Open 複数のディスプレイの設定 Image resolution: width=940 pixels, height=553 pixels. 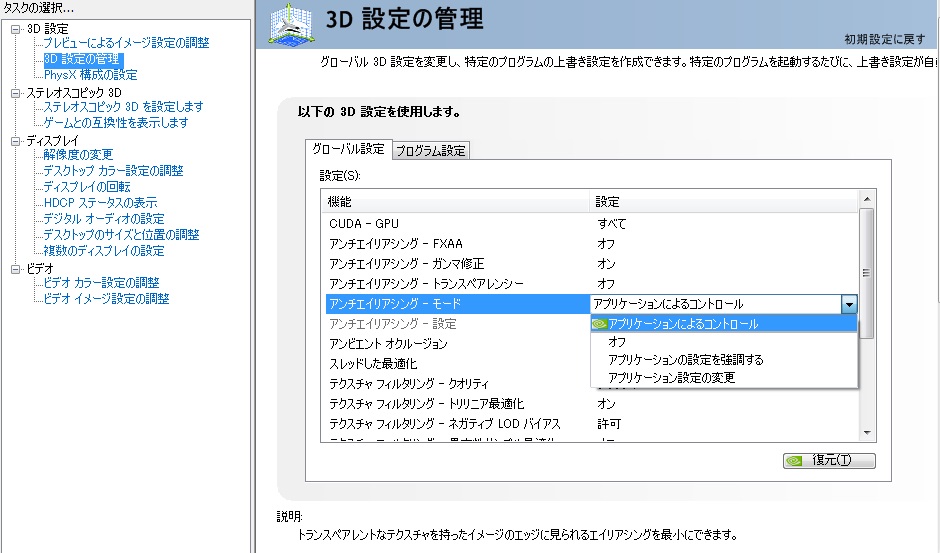(104, 251)
